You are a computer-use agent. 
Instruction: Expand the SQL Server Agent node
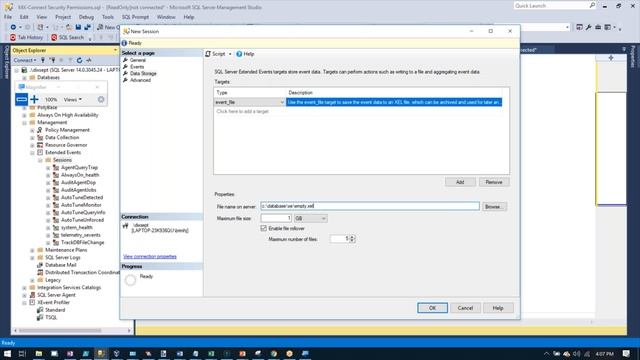24,295
